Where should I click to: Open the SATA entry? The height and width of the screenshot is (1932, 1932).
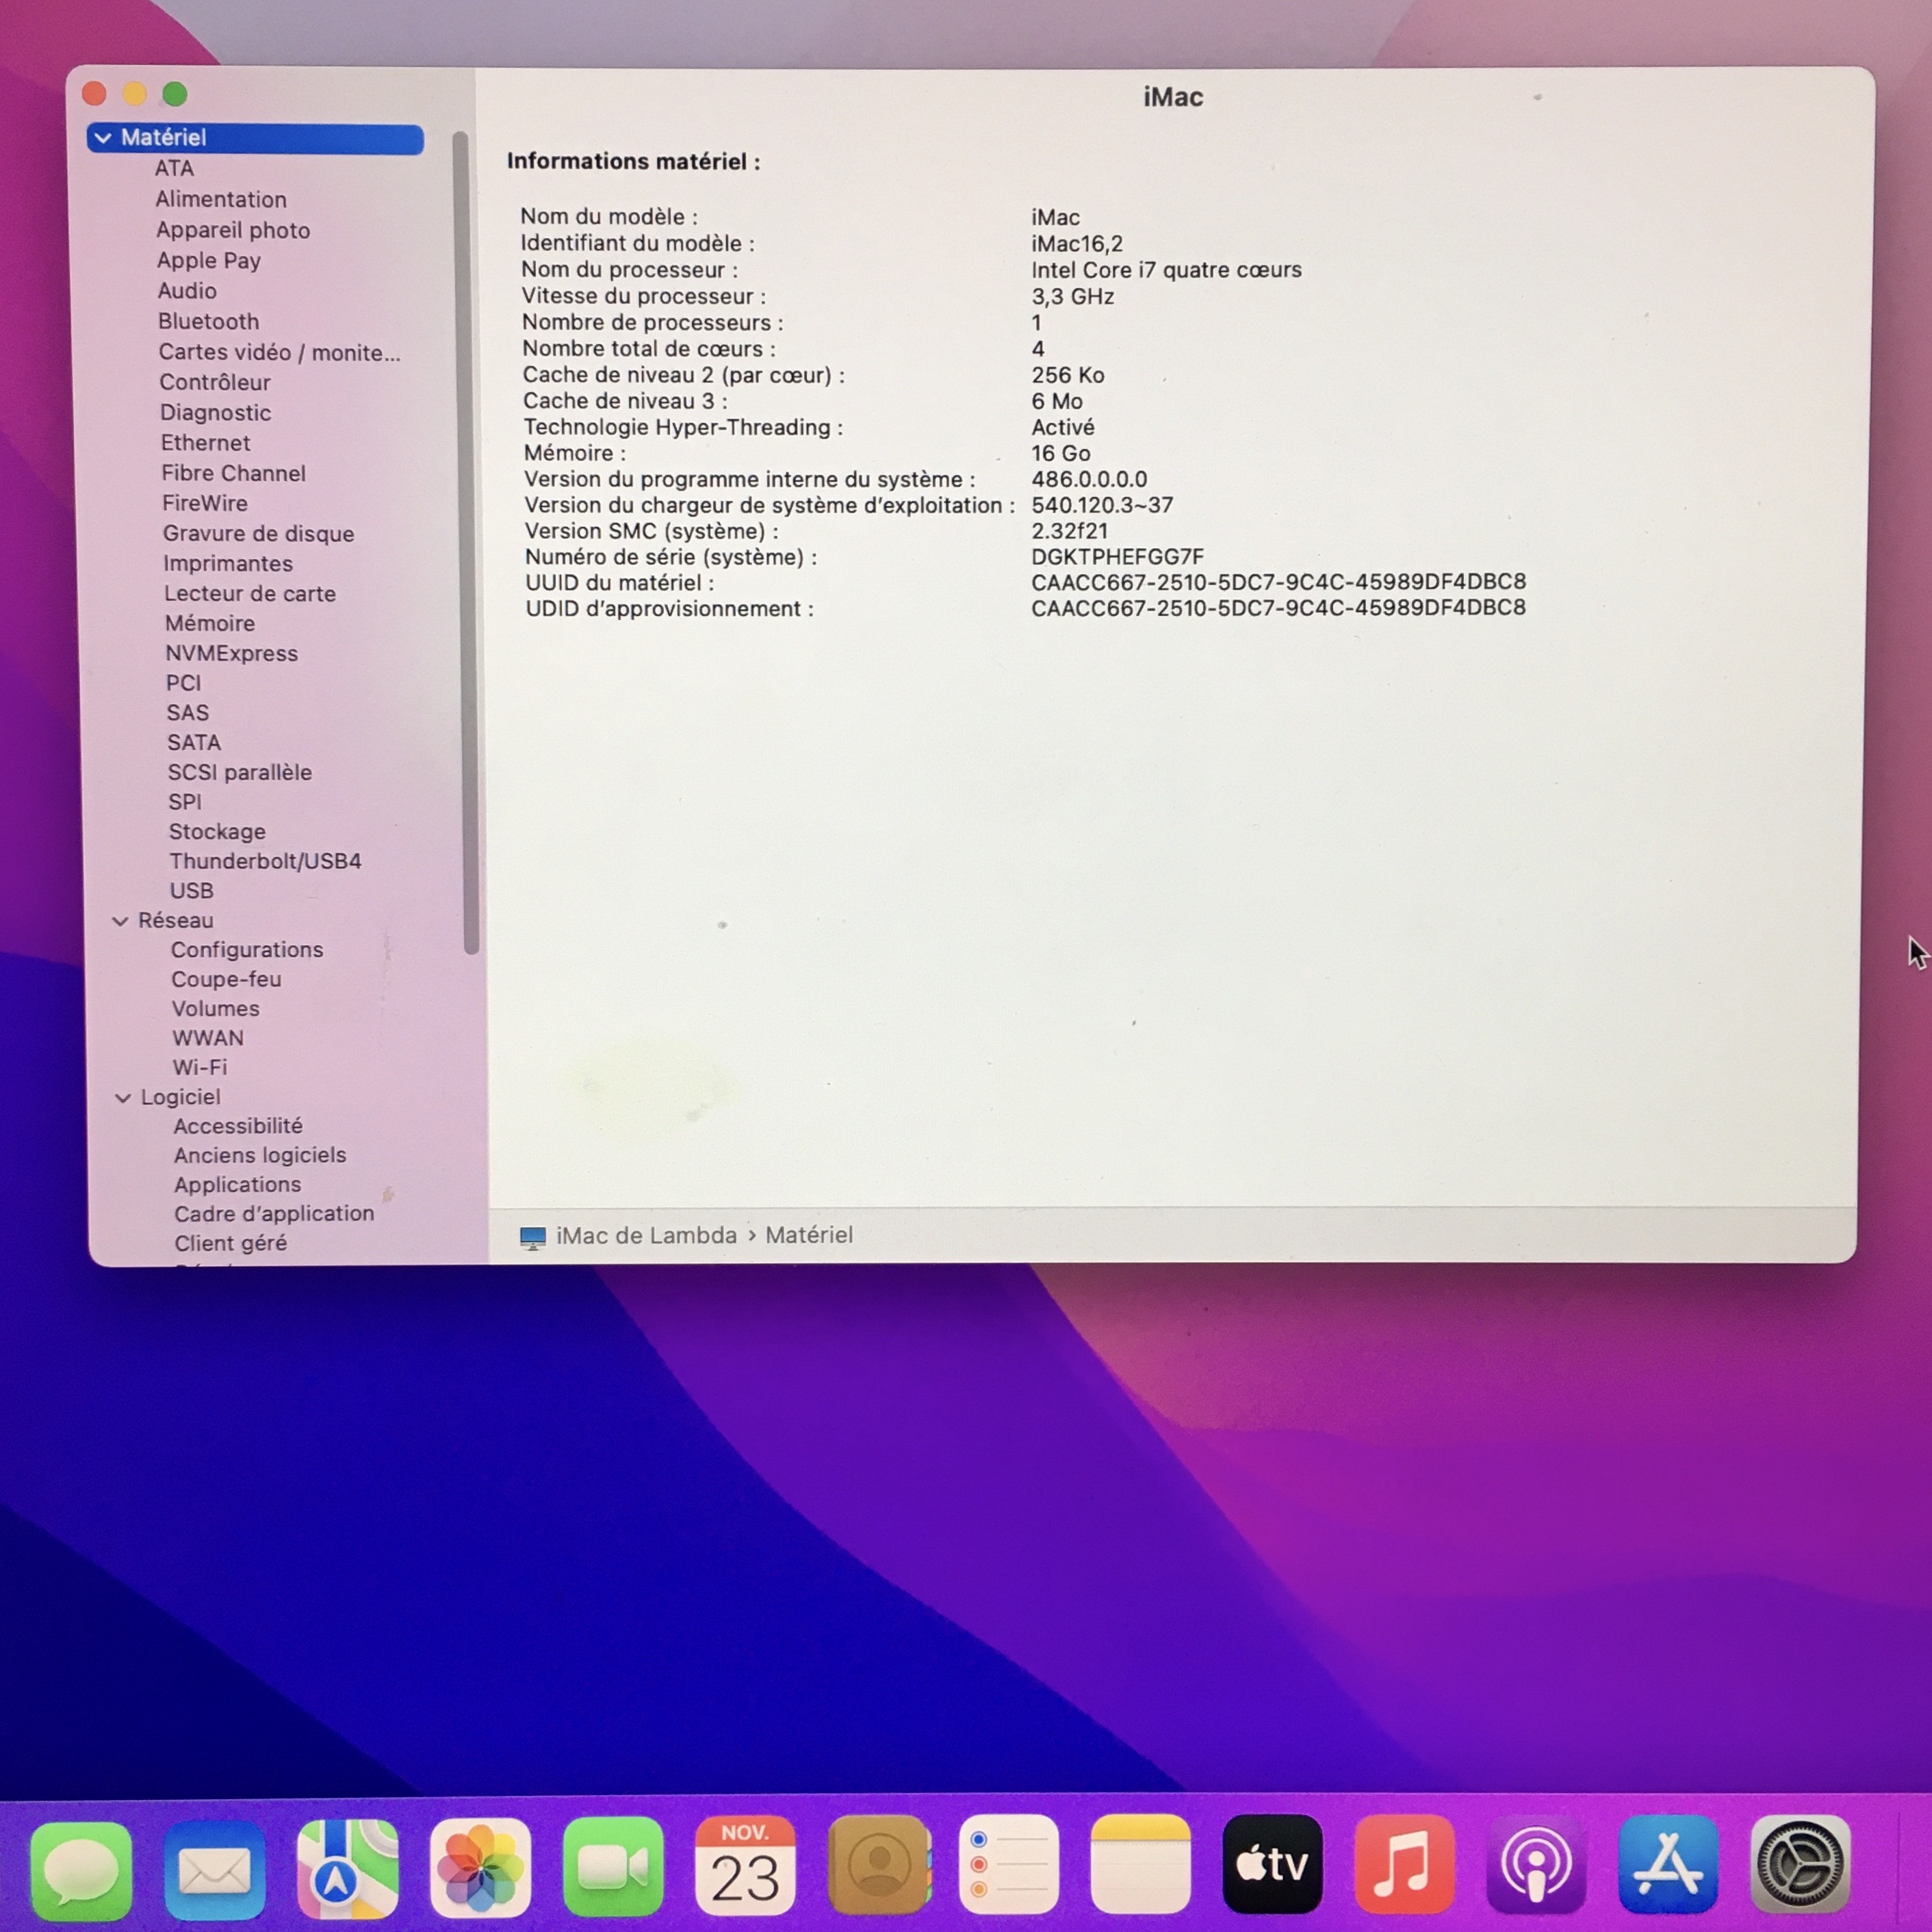194,743
